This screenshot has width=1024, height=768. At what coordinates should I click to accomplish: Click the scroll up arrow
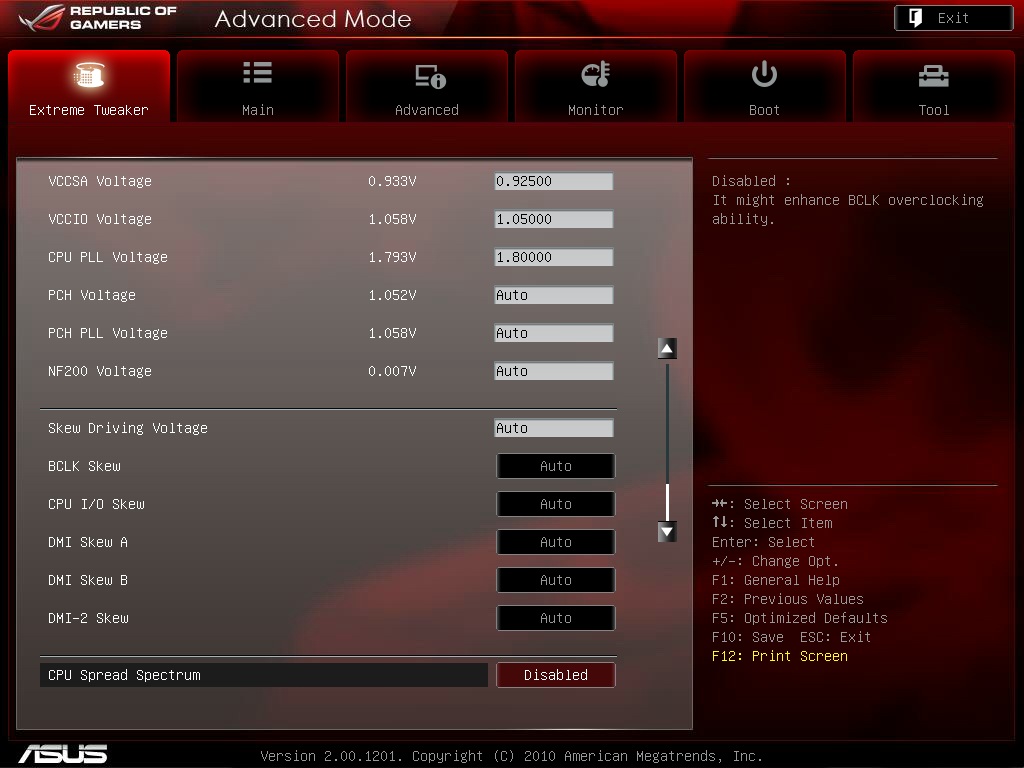[x=667, y=349]
